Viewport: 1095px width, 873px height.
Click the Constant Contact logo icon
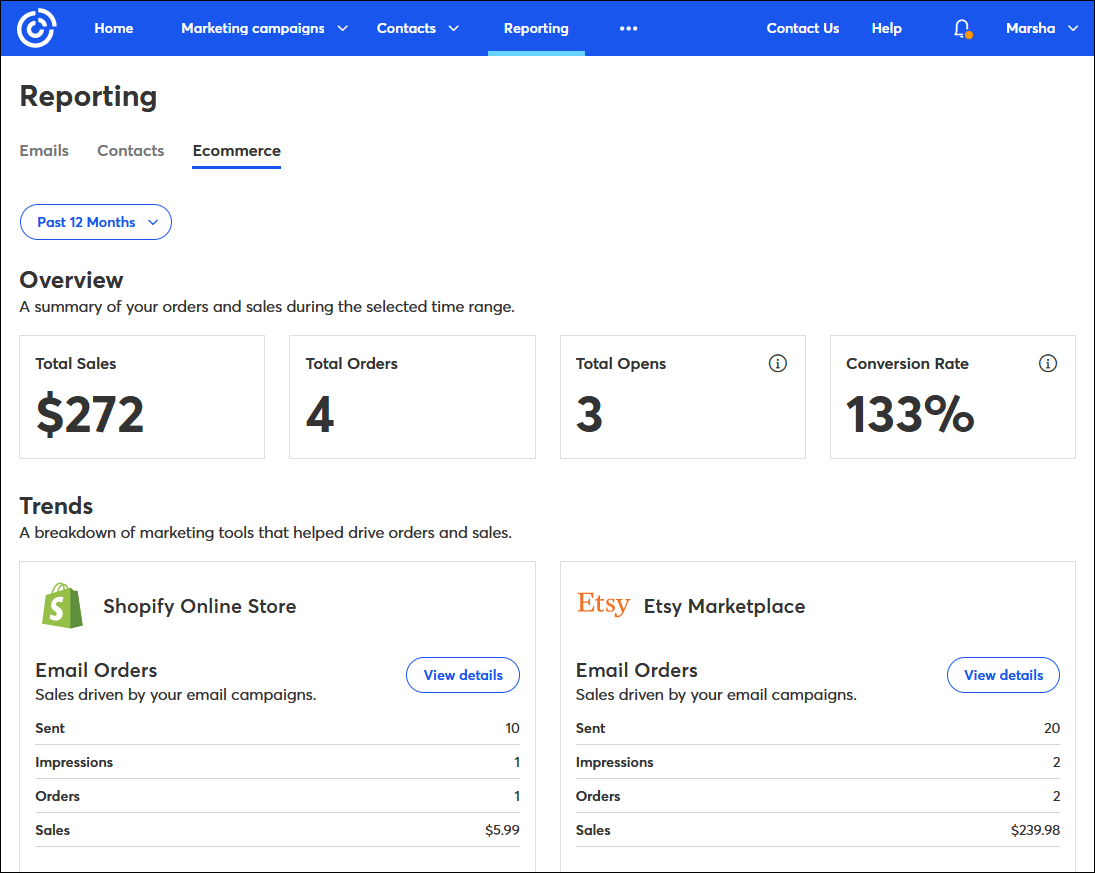pos(36,28)
